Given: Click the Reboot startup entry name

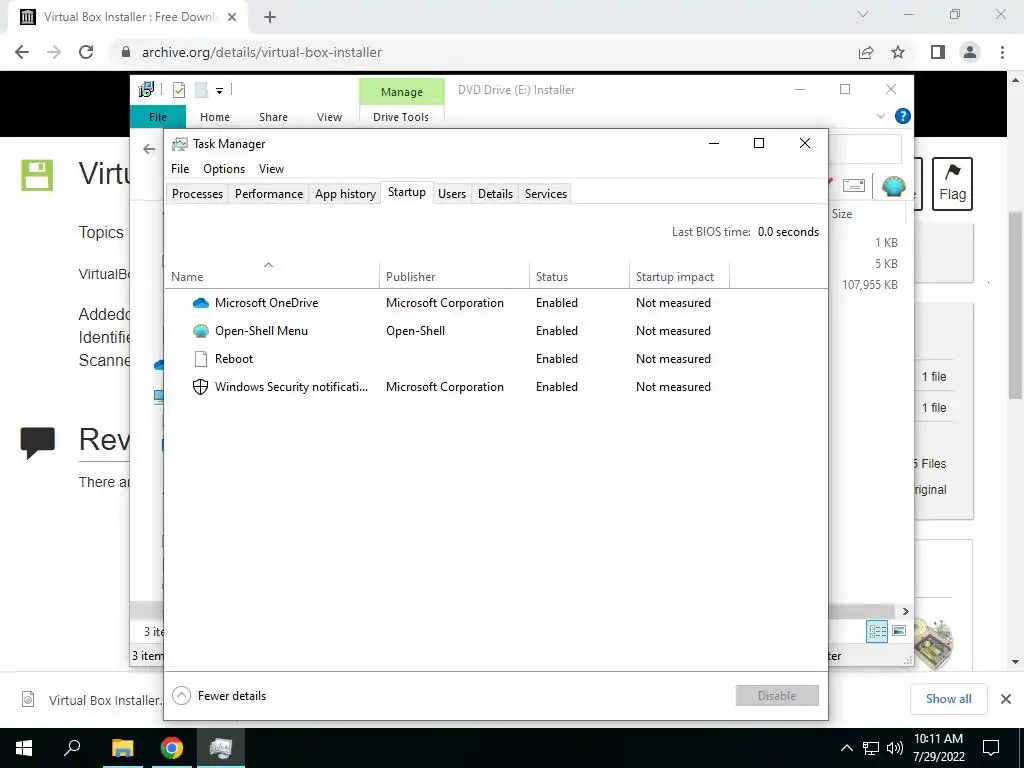Looking at the screenshot, I should click(x=234, y=359).
